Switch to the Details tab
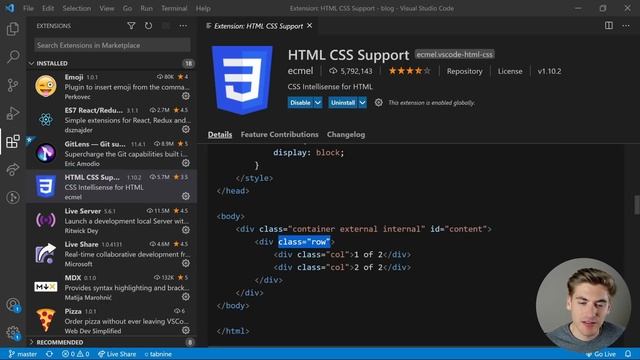The width and height of the screenshot is (640, 360). click(220, 134)
